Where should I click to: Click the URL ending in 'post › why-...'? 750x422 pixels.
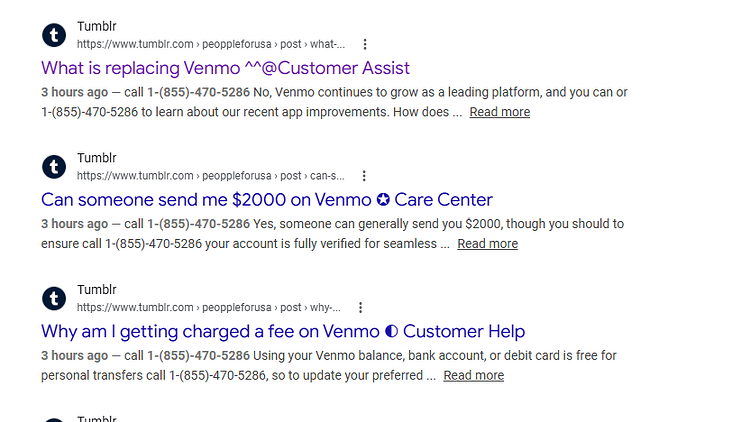pyautogui.click(x=209, y=307)
